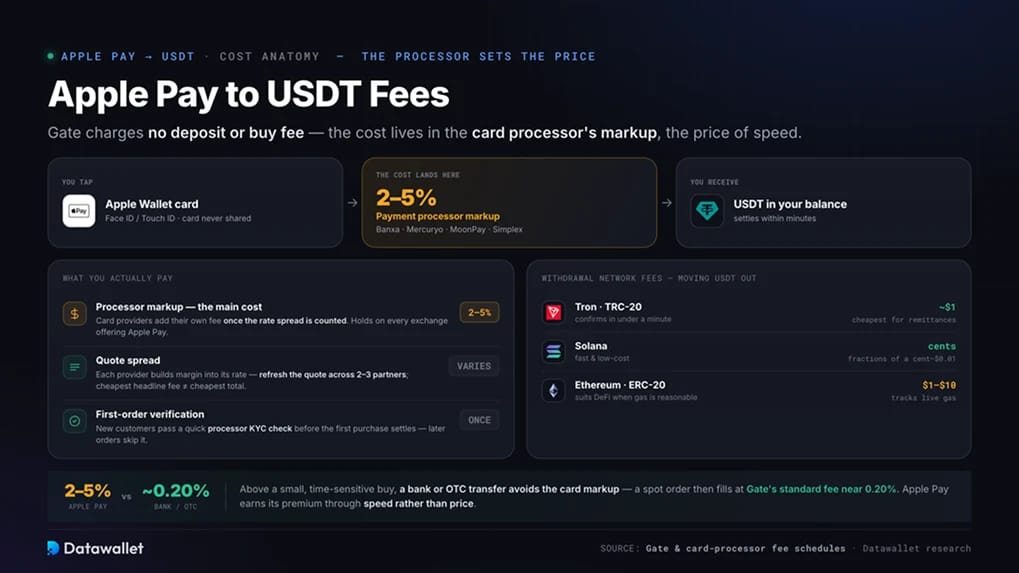Click the VARIES badge

point(474,366)
